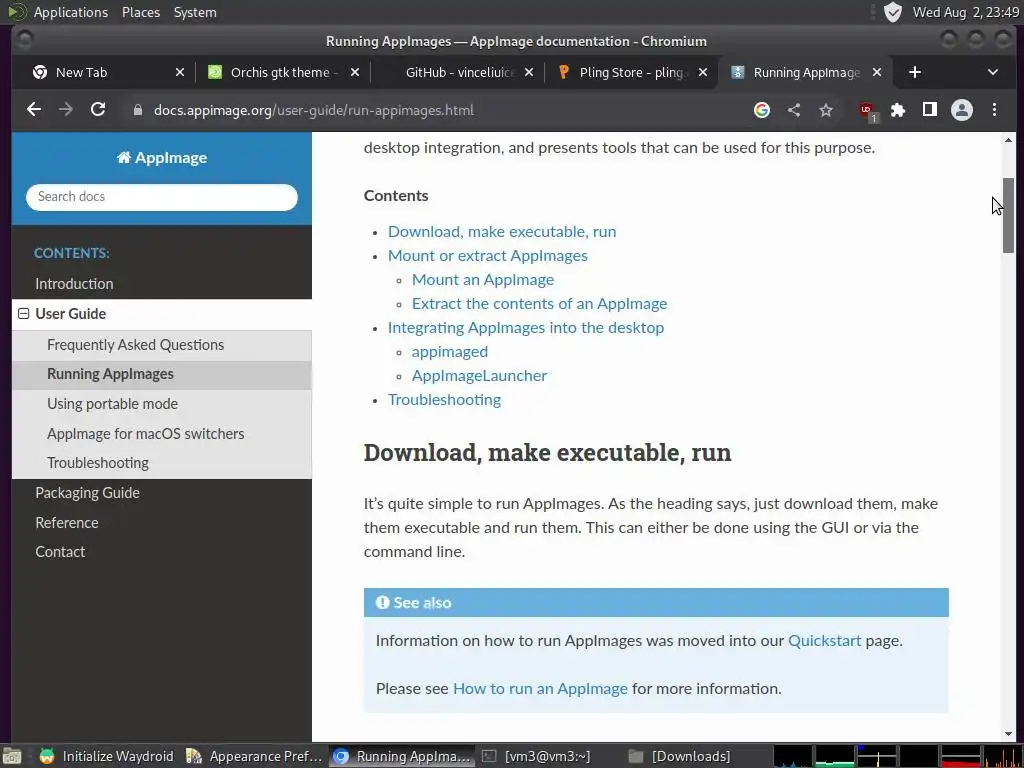Share this page via share icon

(x=794, y=110)
